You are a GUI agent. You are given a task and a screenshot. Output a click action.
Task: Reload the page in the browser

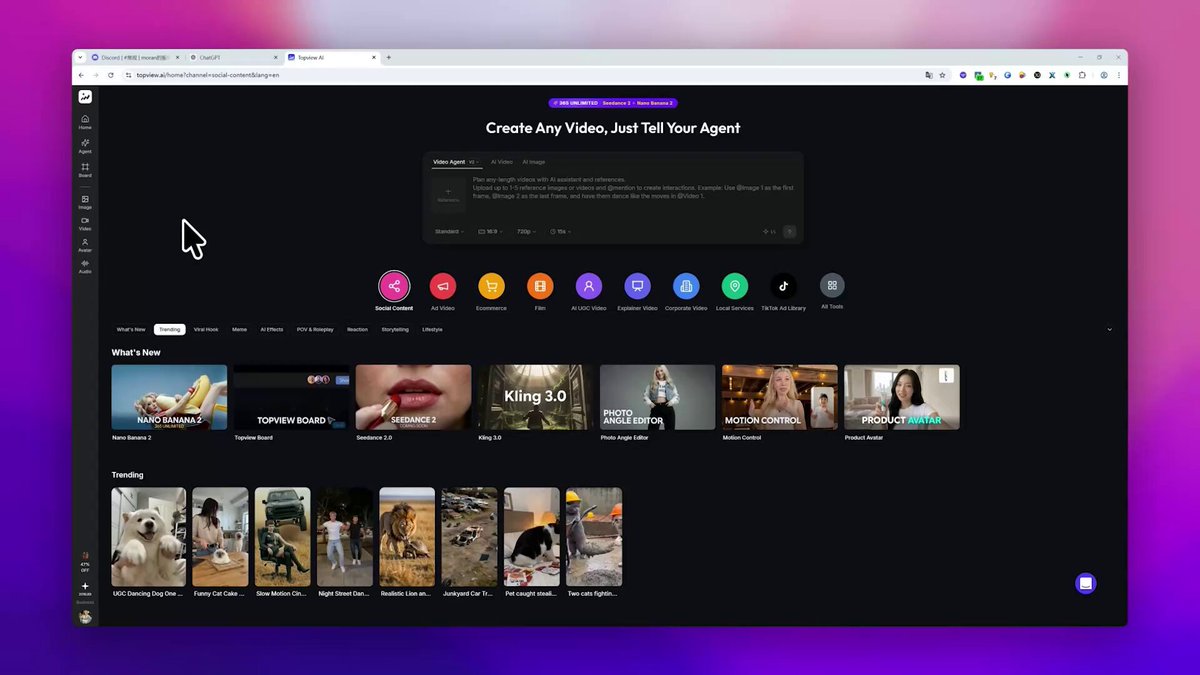[111, 75]
